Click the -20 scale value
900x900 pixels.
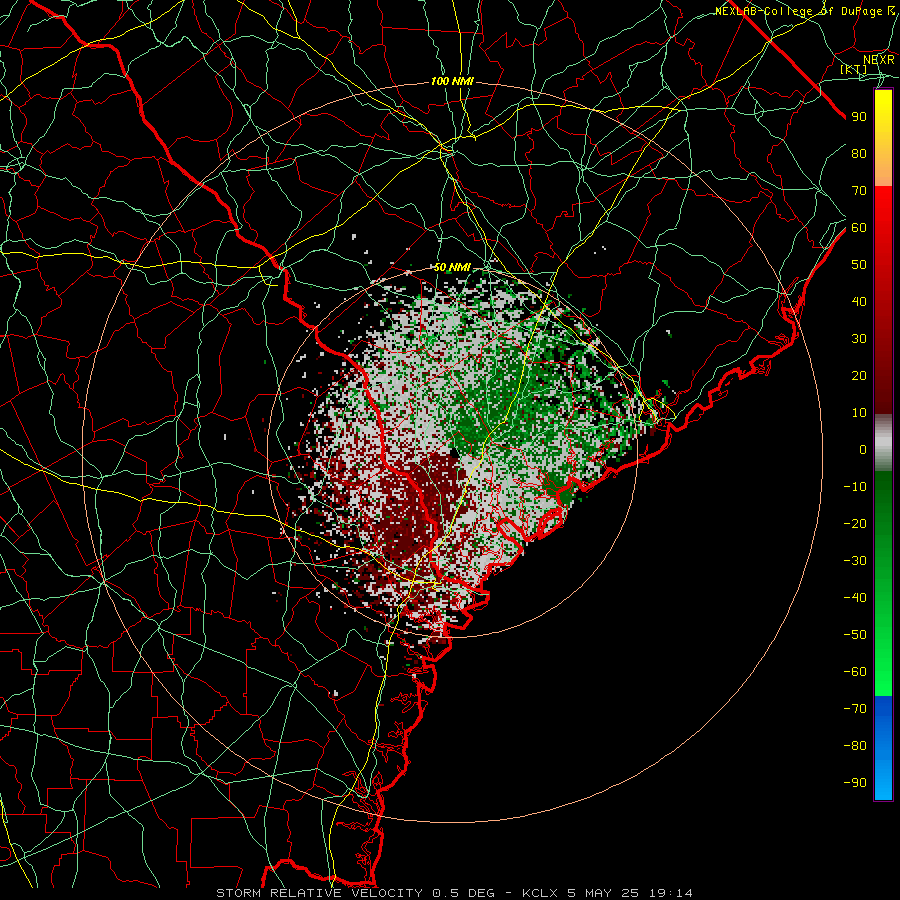[x=855, y=523]
